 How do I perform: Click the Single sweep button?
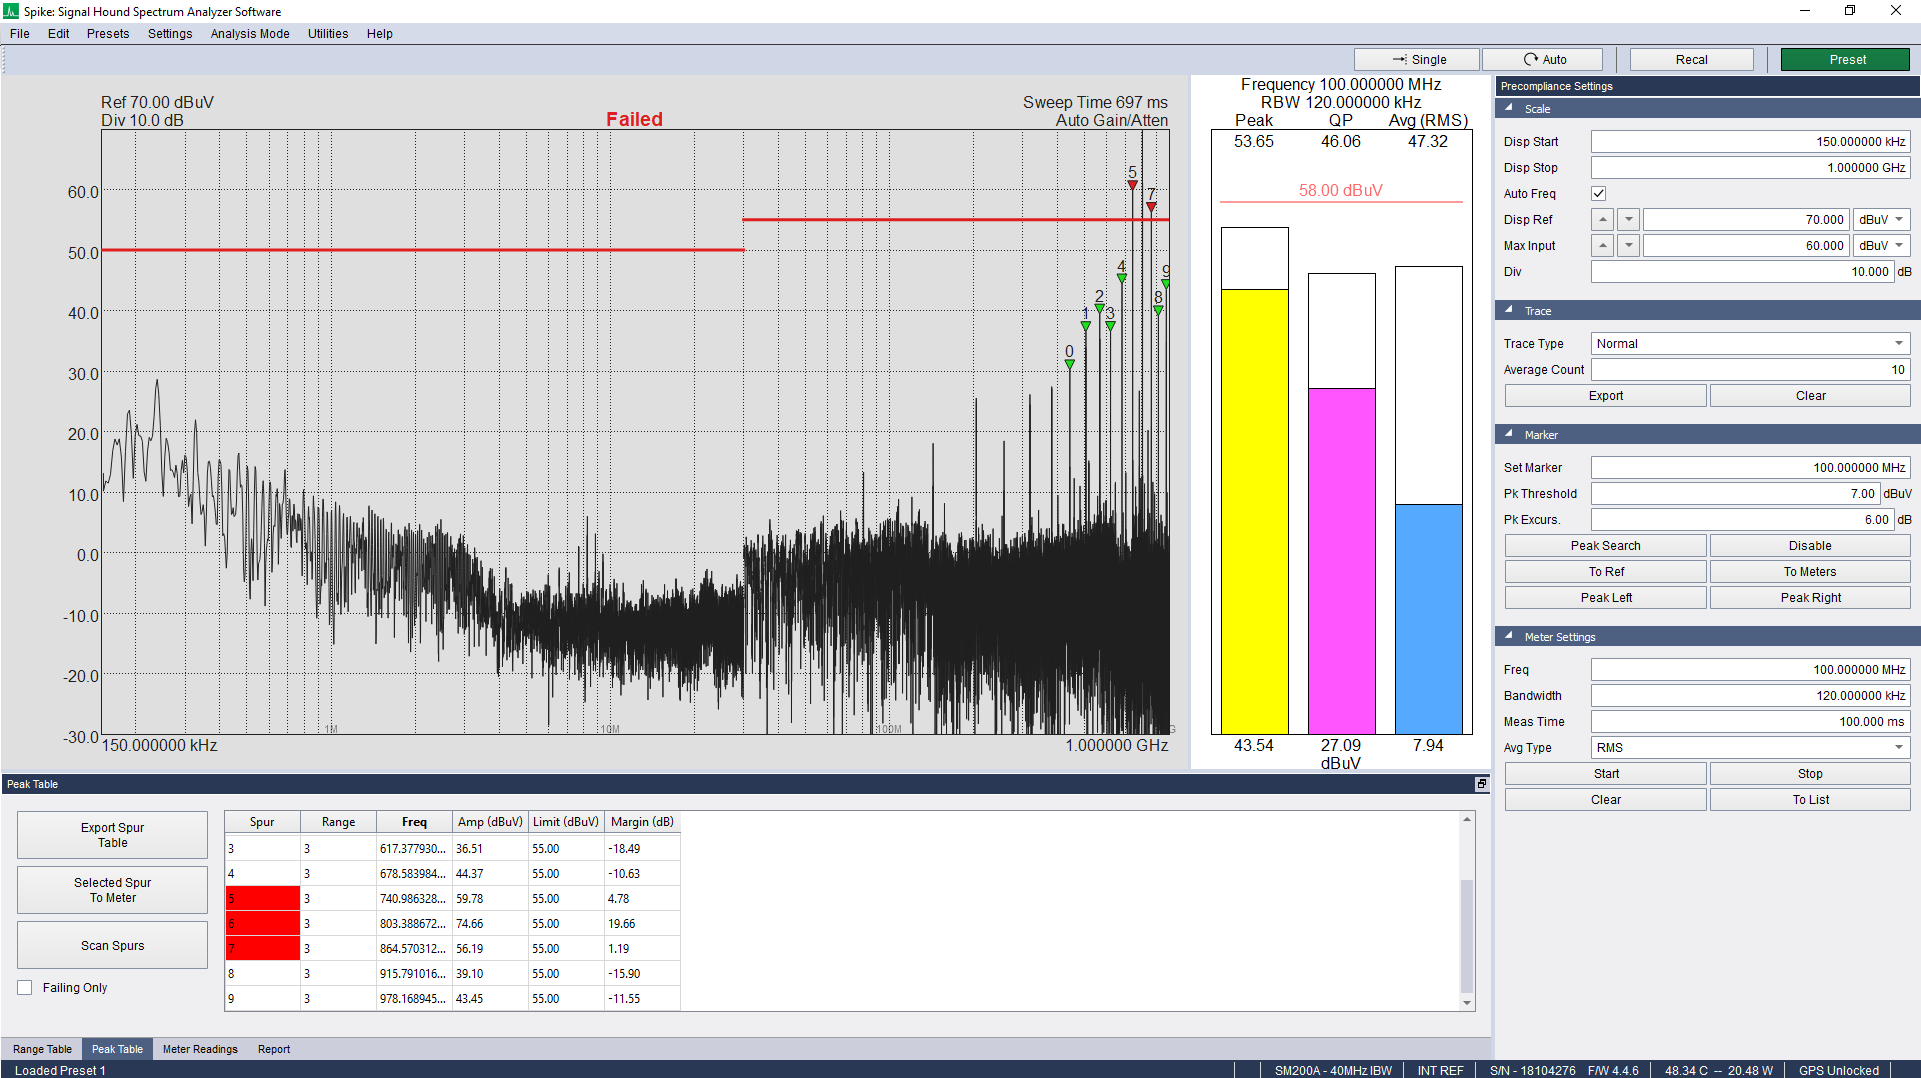click(1417, 60)
